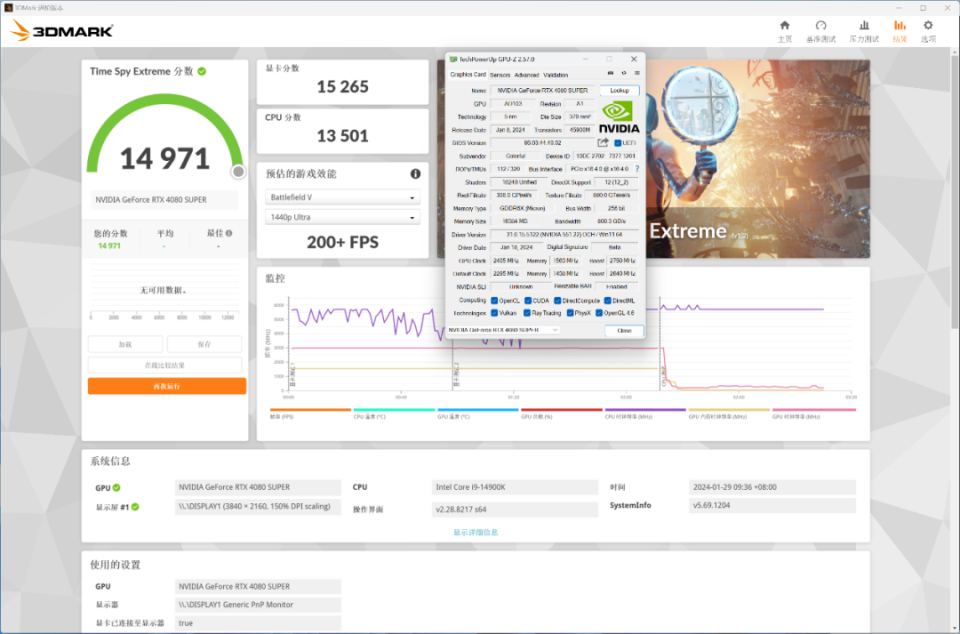Toggle the Vulkan checkbox
Image resolution: width=960 pixels, height=634 pixels.
(494, 313)
